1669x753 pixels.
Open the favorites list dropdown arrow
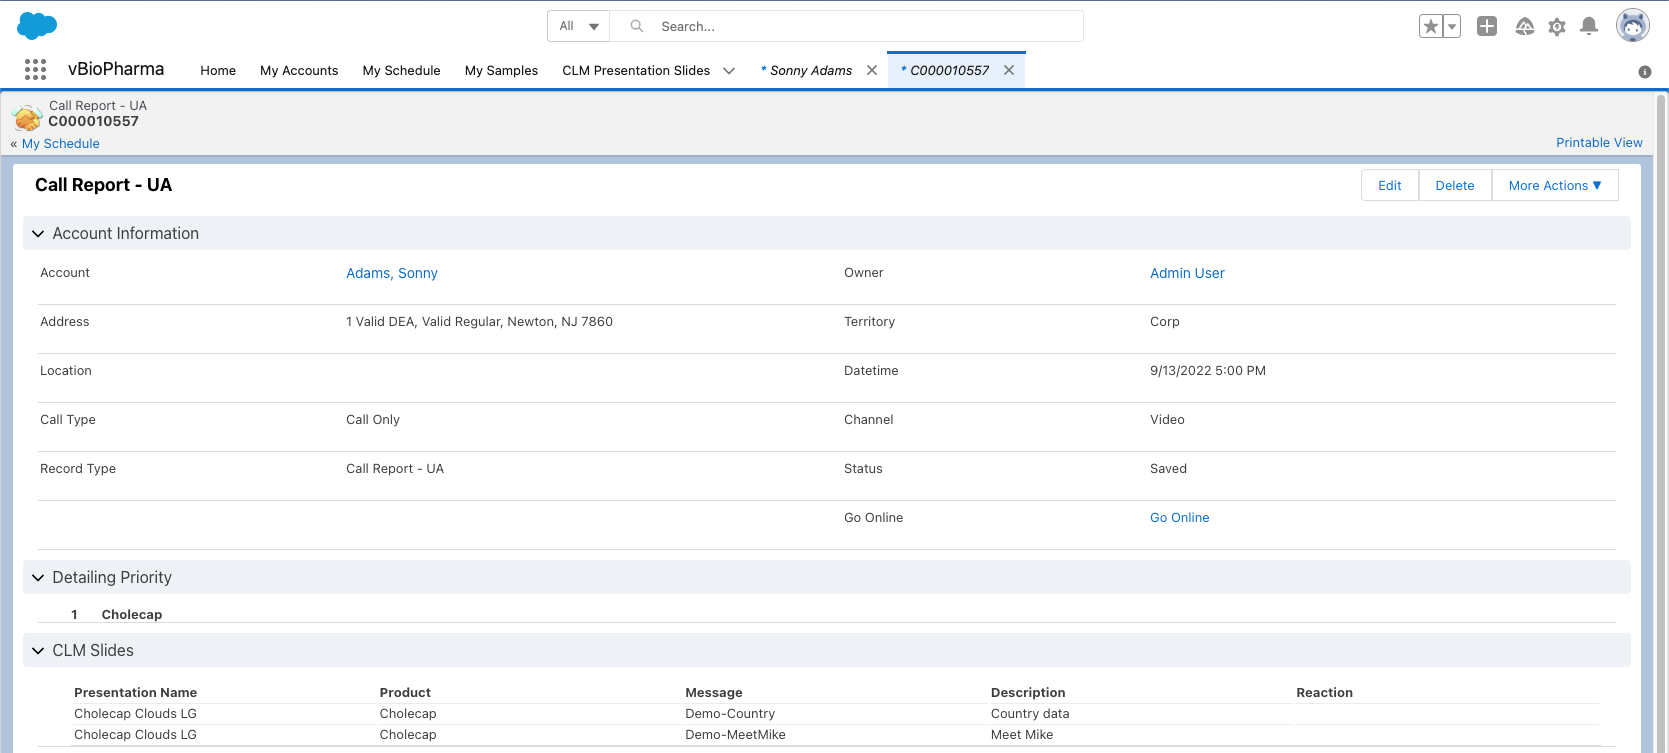1452,27
